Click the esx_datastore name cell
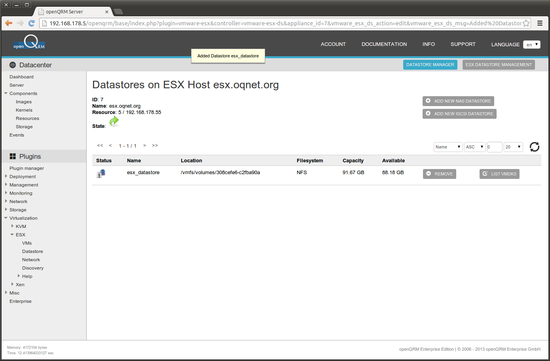Screen dimensions: 550x361 click(x=143, y=173)
